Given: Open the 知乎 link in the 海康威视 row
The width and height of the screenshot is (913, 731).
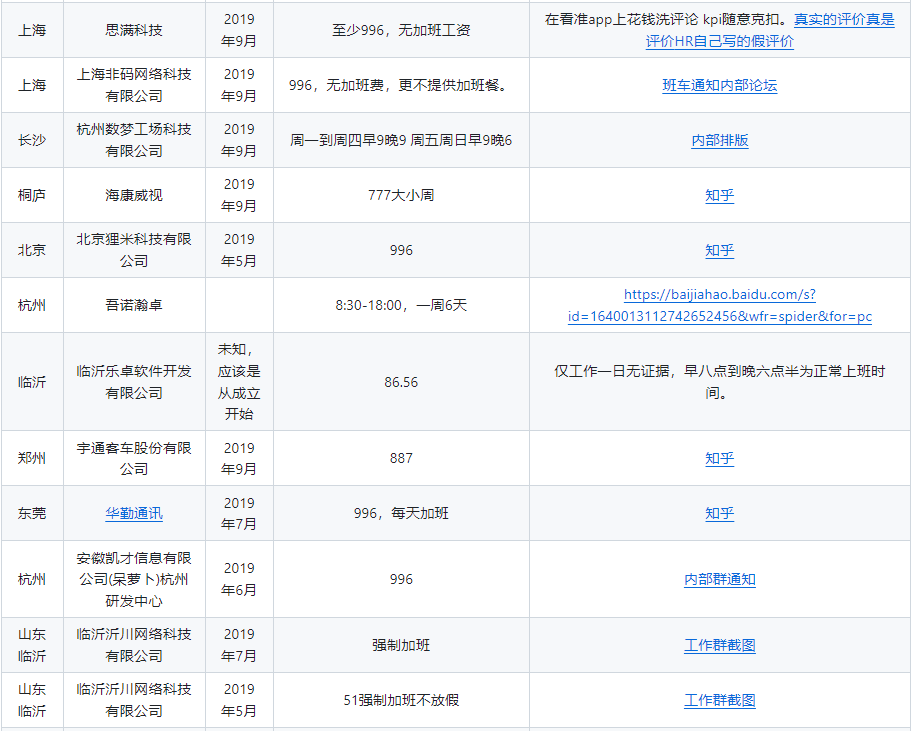Looking at the screenshot, I should tap(720, 195).
